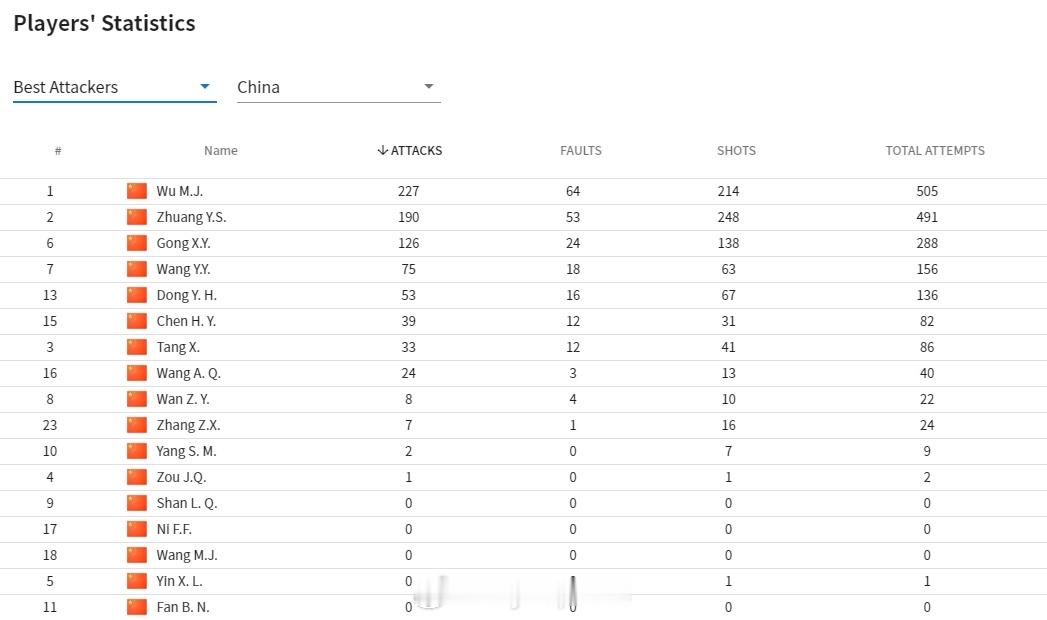Select the Yang S. M. table row
This screenshot has width=1047, height=620.
[x=524, y=451]
